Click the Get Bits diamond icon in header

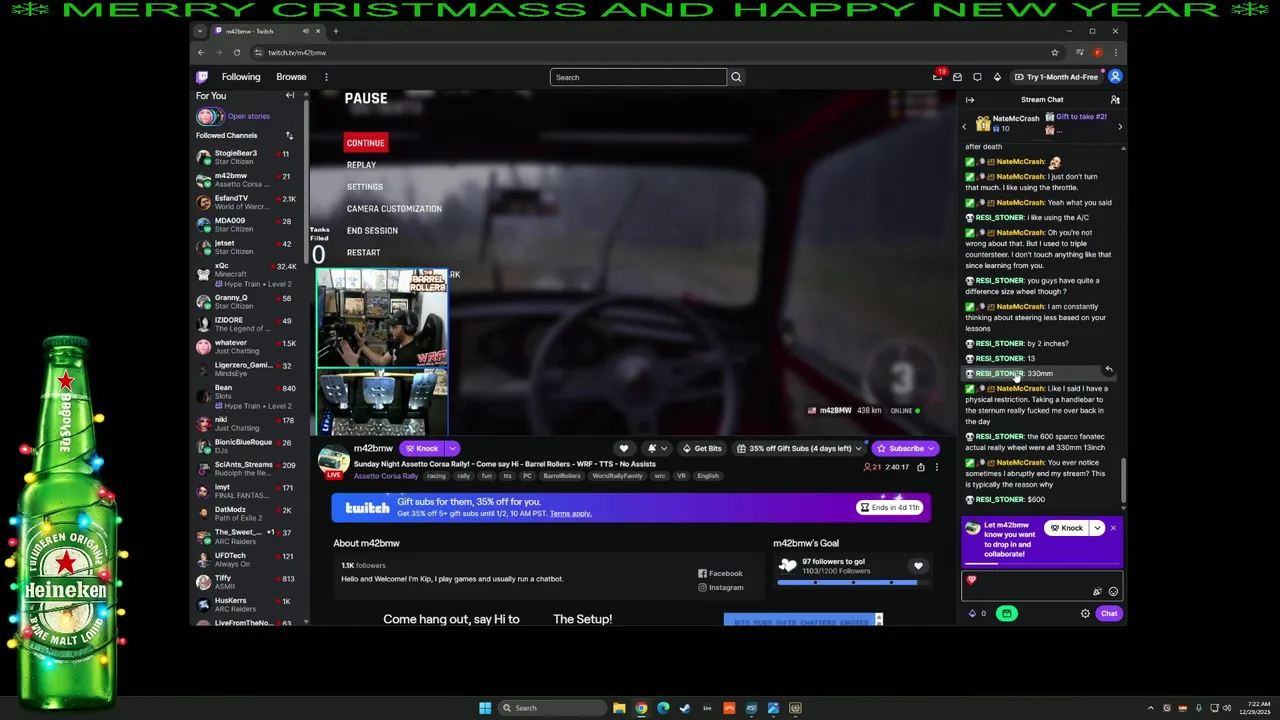pos(998,77)
